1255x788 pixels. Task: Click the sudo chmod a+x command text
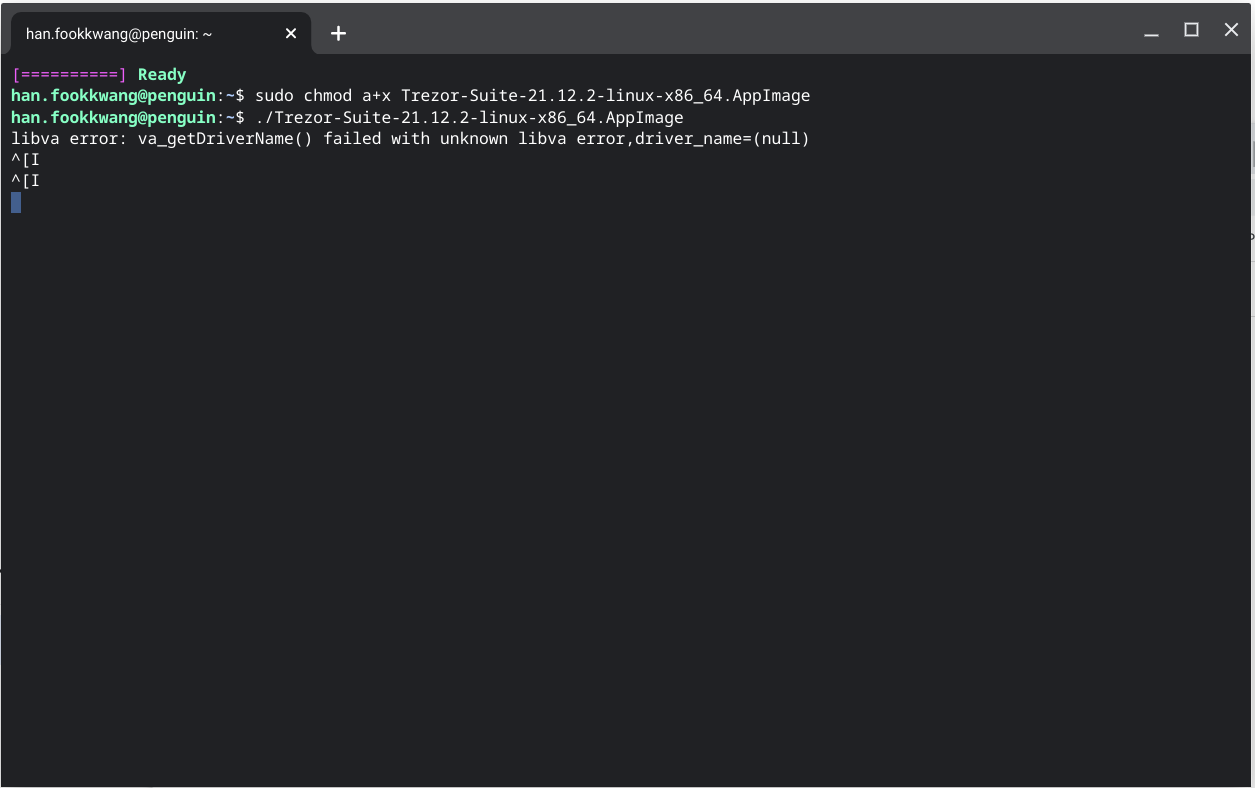[322, 96]
